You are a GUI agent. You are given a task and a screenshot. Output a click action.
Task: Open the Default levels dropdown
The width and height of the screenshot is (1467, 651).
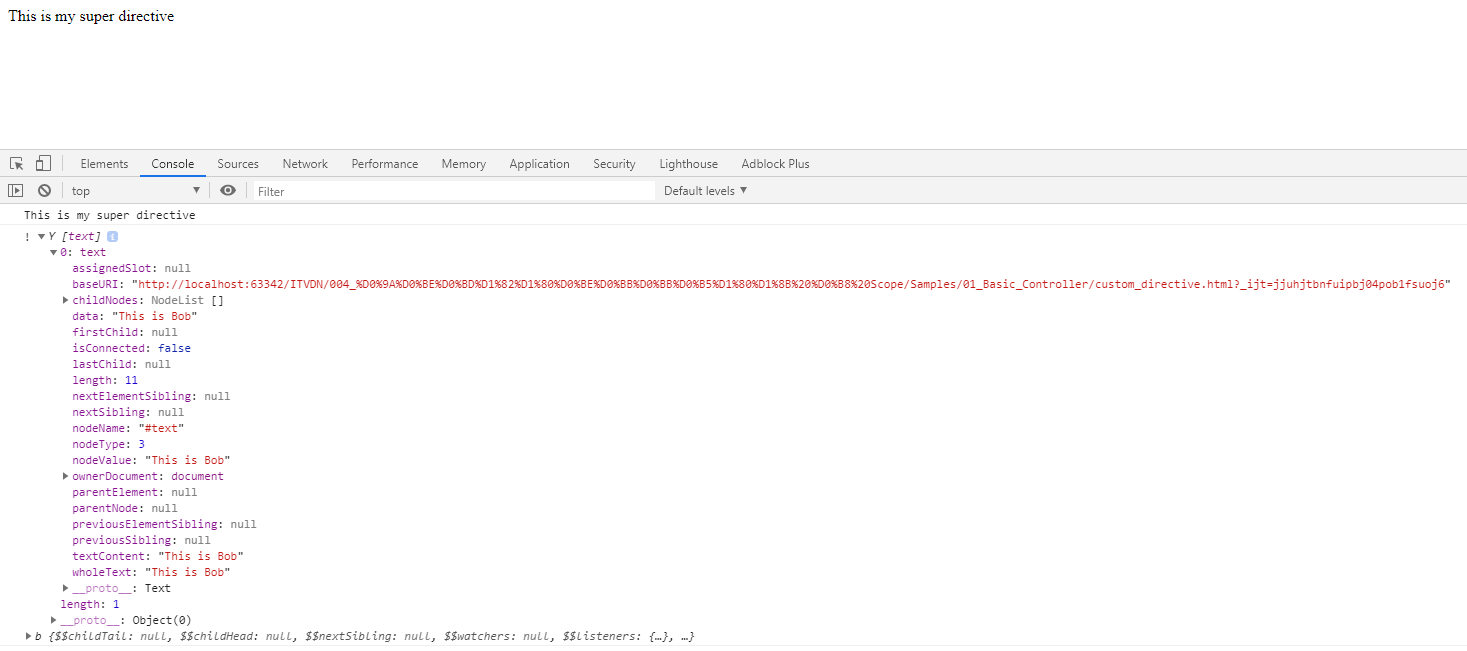[705, 191]
